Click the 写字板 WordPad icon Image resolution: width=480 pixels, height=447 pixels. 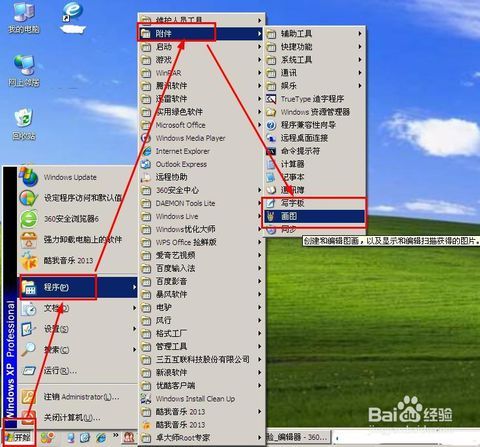pos(271,203)
